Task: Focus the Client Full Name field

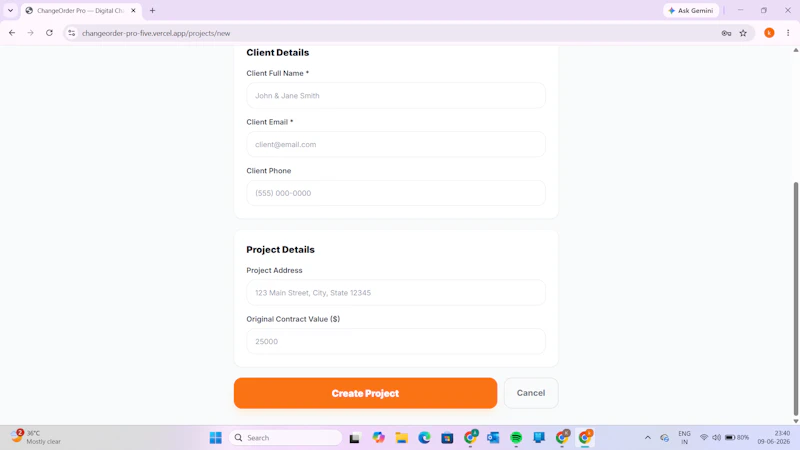Action: [x=396, y=95]
